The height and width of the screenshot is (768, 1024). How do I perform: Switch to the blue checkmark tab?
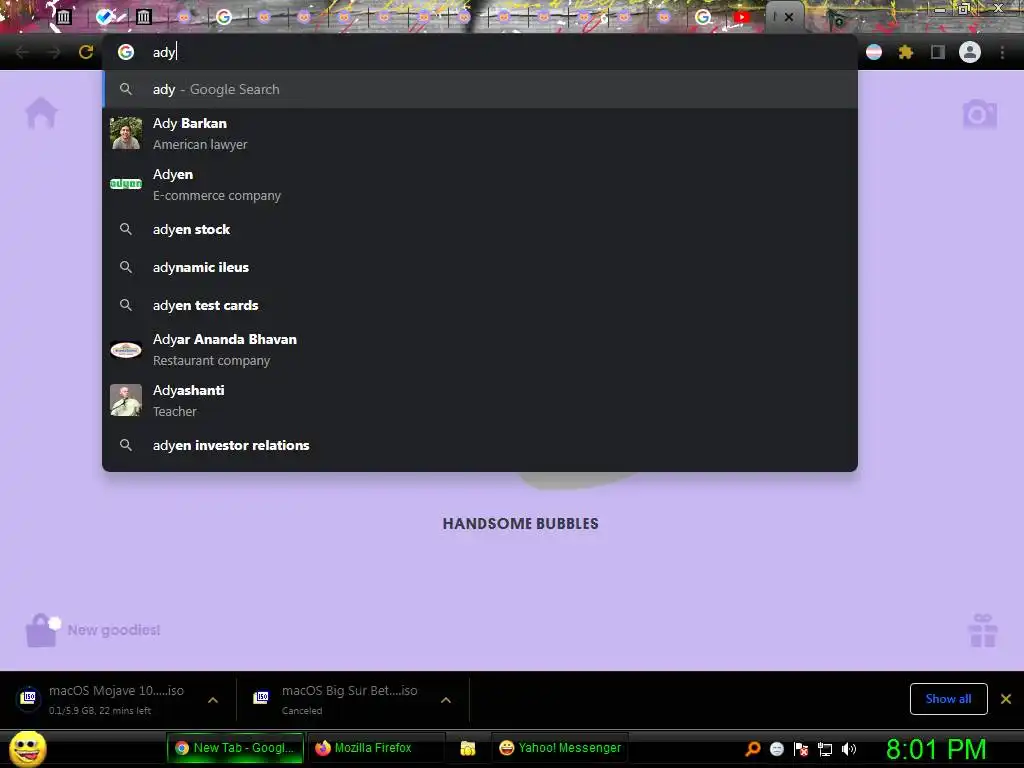tap(104, 17)
